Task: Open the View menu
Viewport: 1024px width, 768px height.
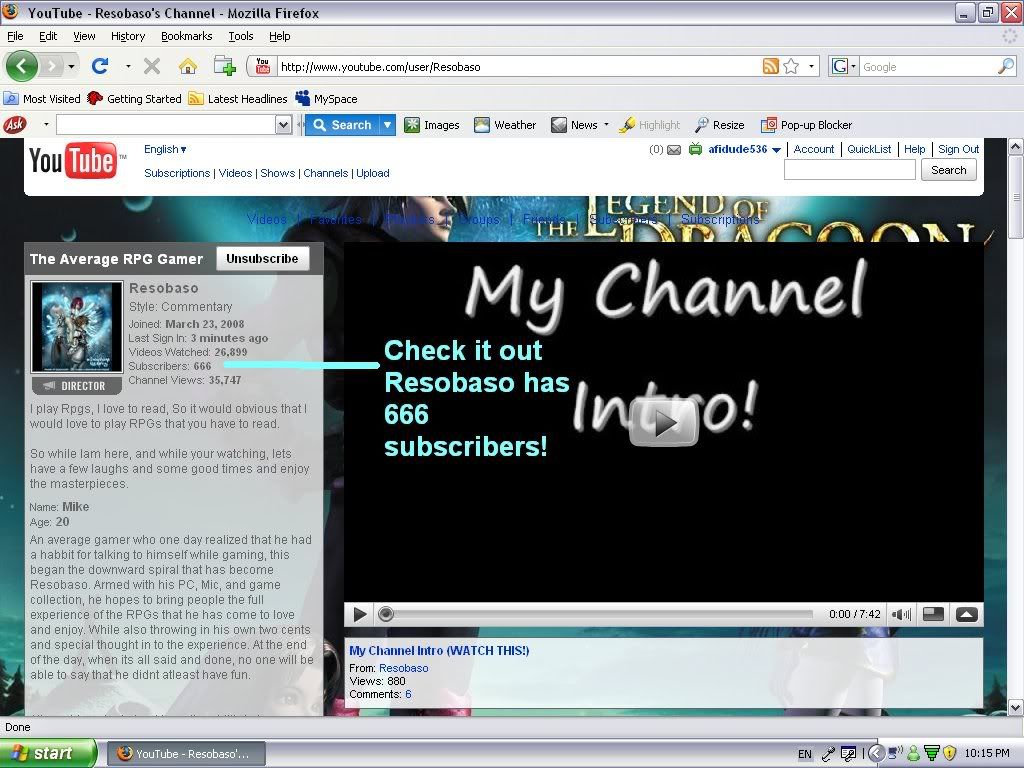Action: 84,36
